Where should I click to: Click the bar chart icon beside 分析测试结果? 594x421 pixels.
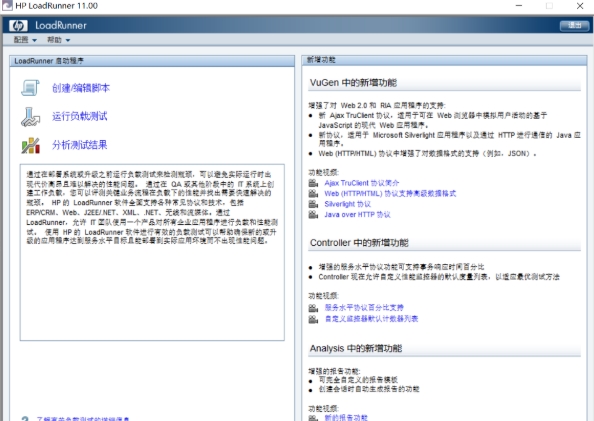[31, 145]
